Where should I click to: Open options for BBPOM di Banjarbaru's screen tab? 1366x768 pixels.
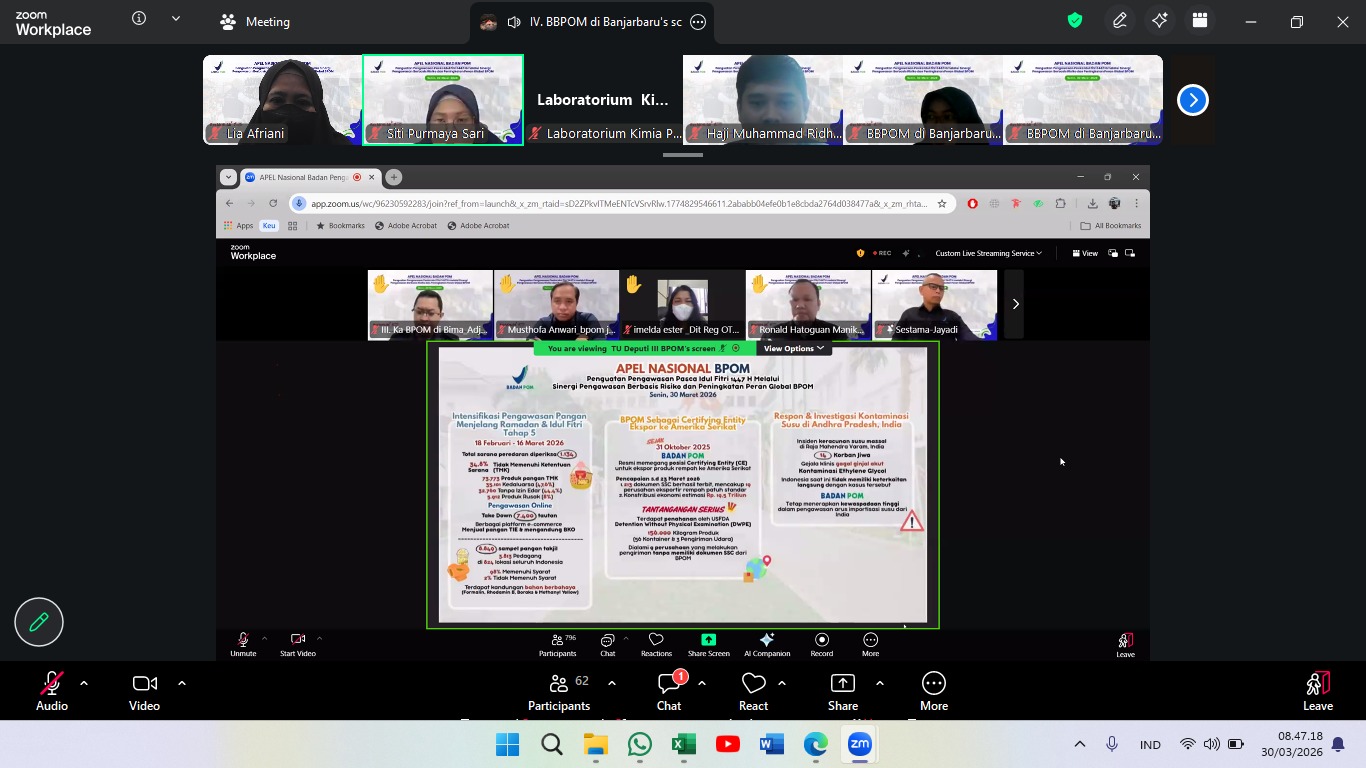point(698,22)
